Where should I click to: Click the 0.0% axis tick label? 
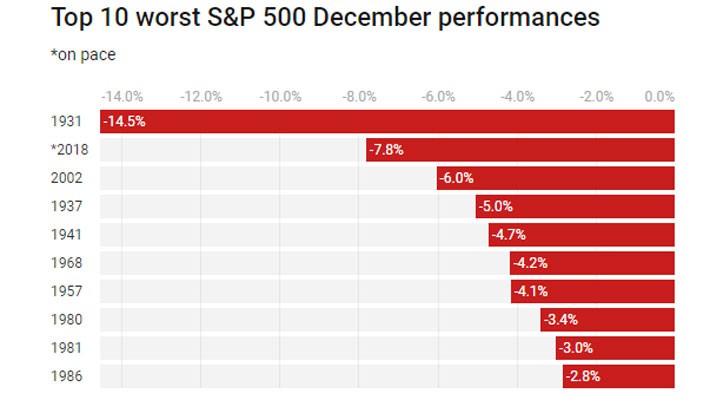(660, 97)
